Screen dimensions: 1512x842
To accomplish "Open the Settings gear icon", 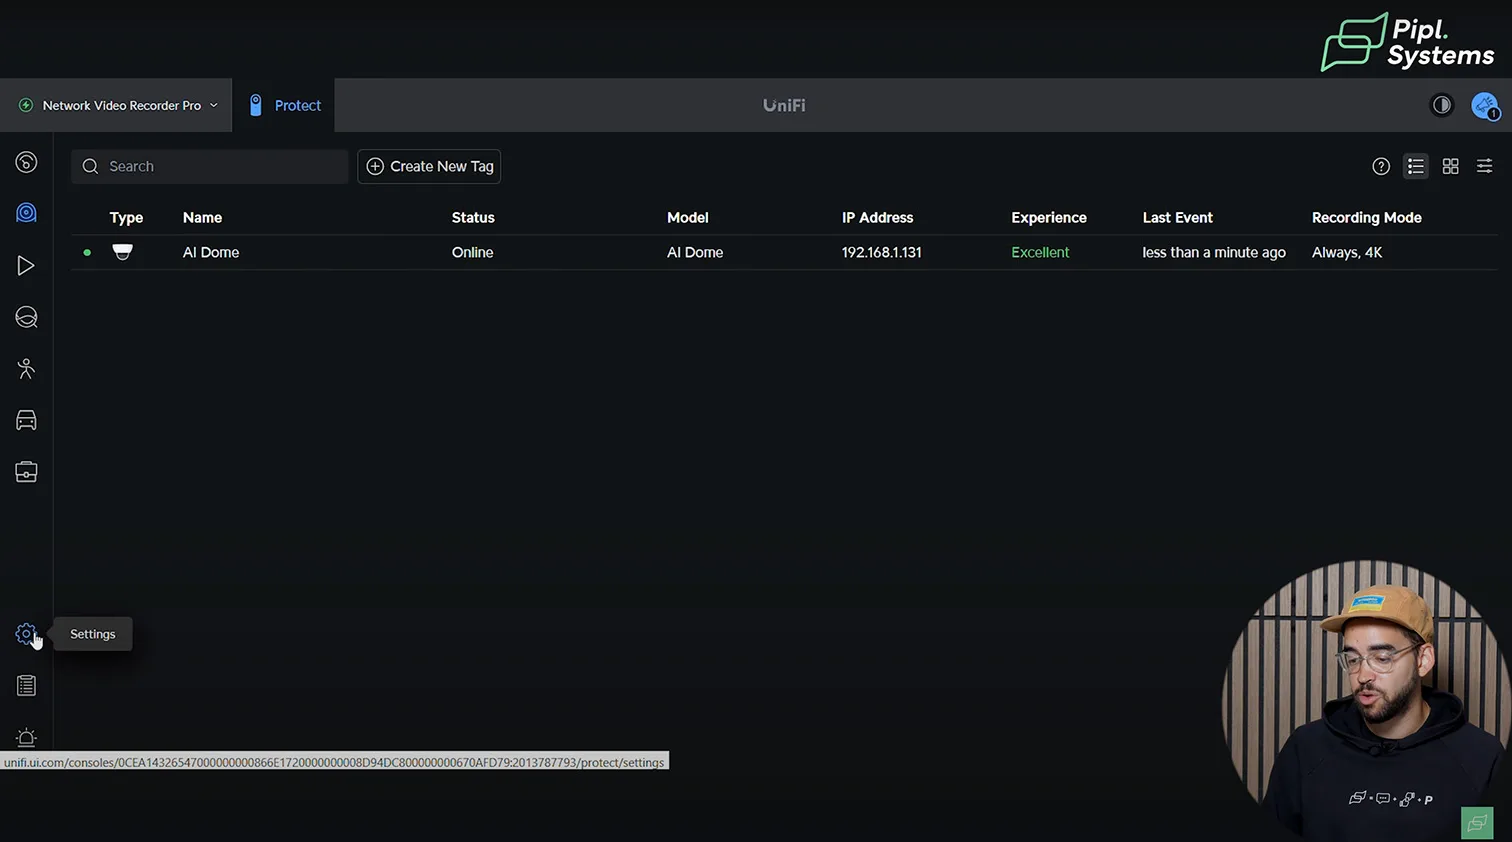I will [x=26, y=634].
